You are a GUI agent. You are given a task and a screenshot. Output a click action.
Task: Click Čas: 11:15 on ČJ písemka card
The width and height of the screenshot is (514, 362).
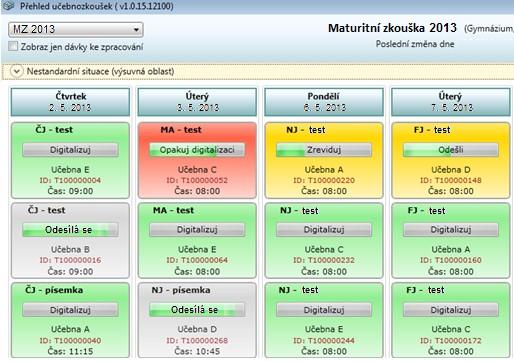[x=70, y=351]
